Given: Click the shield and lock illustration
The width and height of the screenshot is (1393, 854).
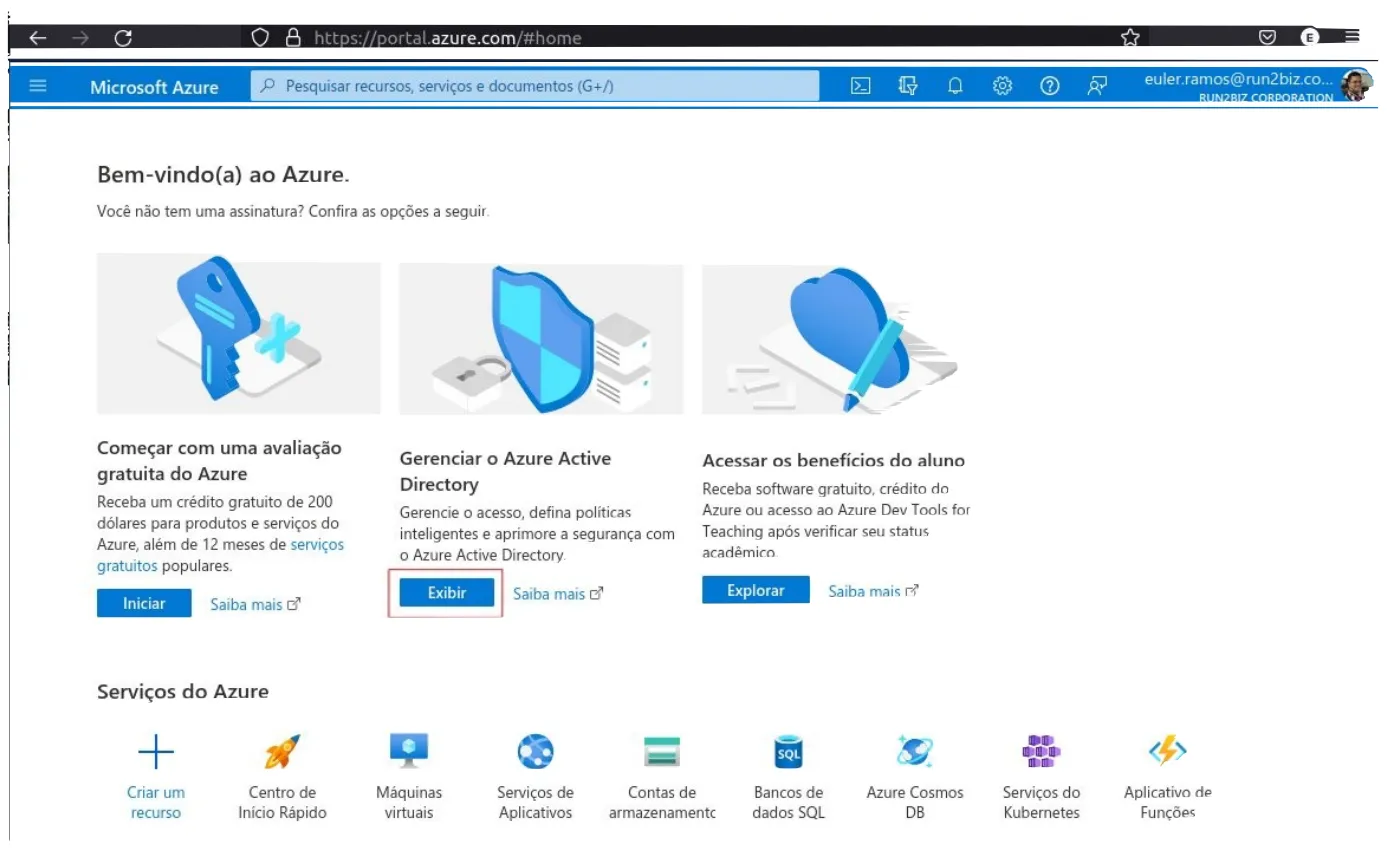Looking at the screenshot, I should point(541,339).
